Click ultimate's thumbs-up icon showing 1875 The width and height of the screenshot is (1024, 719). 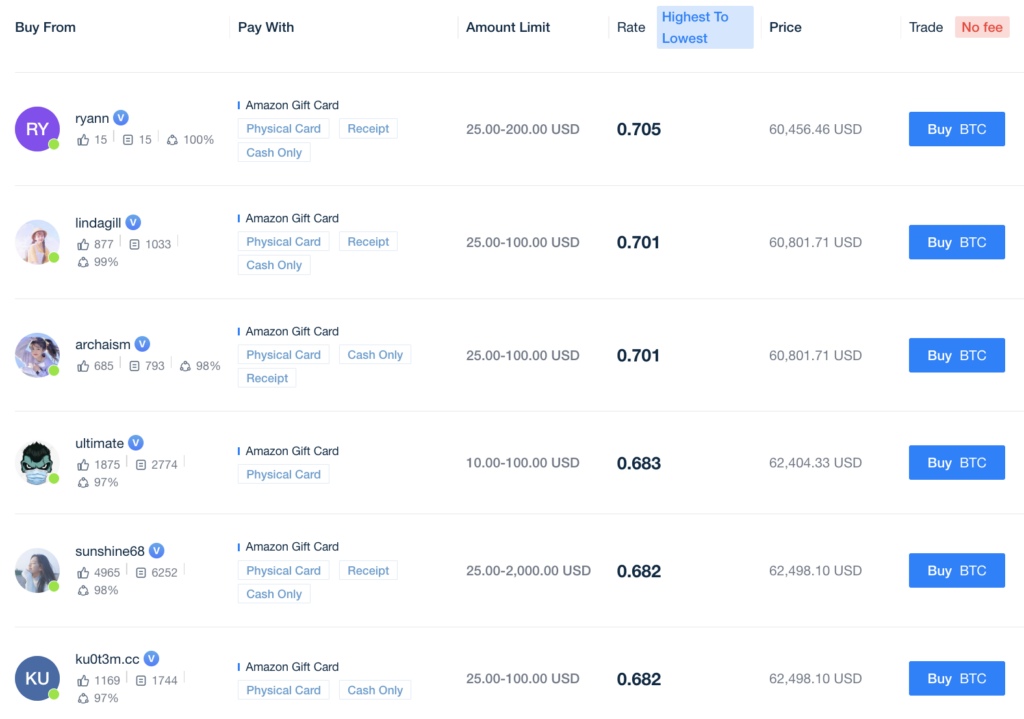click(x=83, y=464)
